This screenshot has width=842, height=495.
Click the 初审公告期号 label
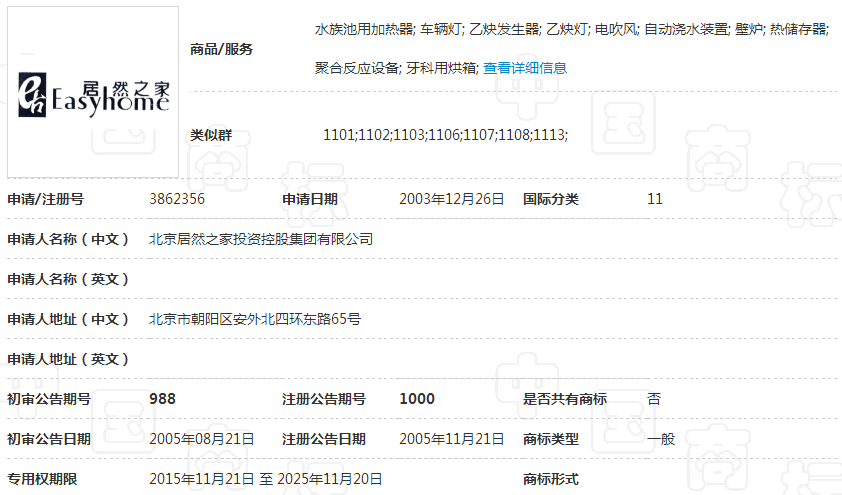click(49, 399)
